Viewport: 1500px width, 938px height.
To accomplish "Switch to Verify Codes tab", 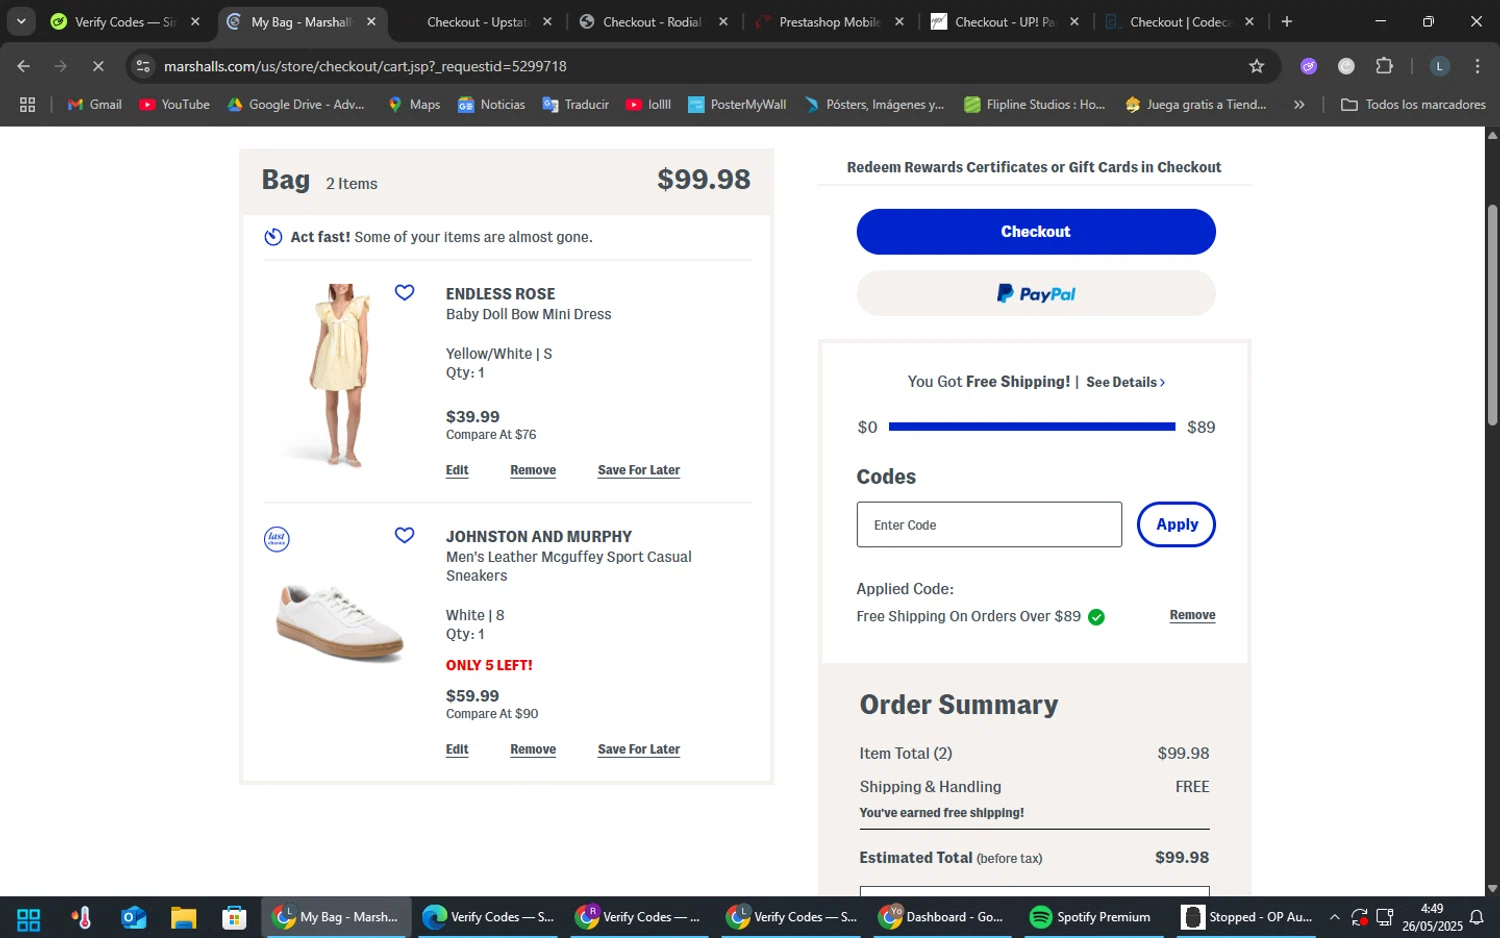I will tap(125, 21).
